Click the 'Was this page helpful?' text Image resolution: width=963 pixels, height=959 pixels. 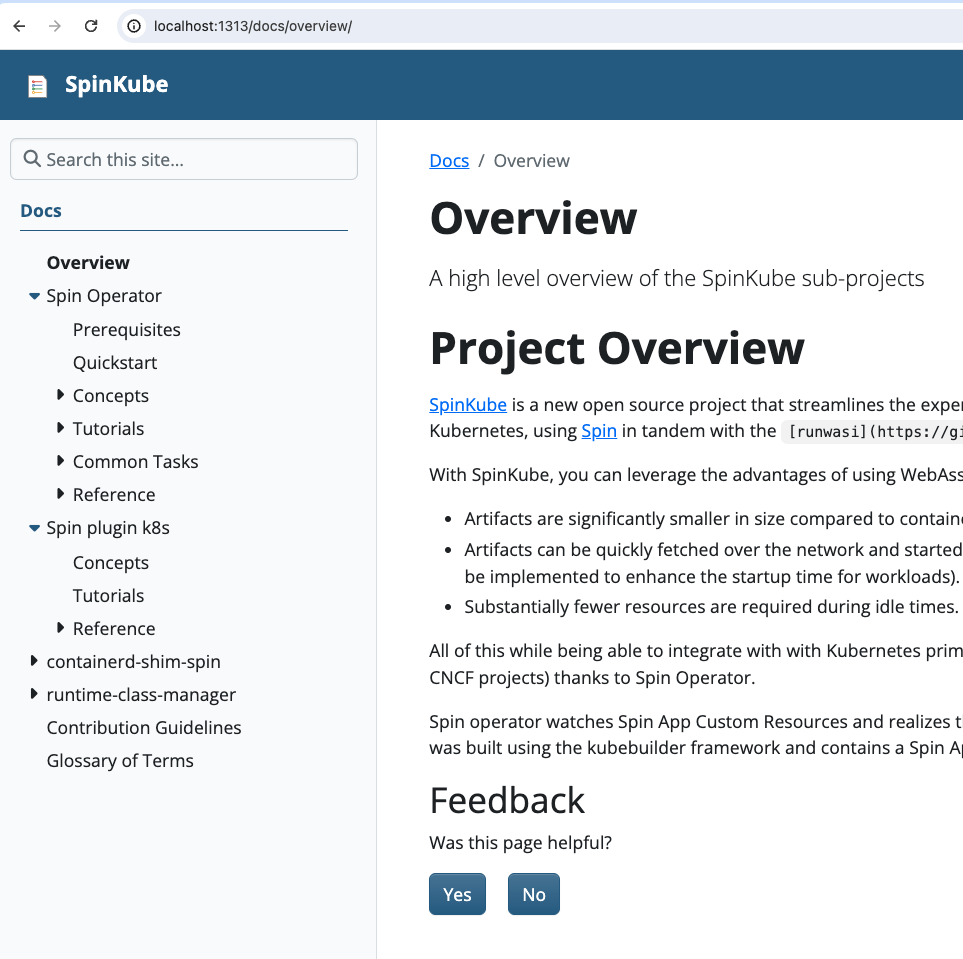point(521,843)
